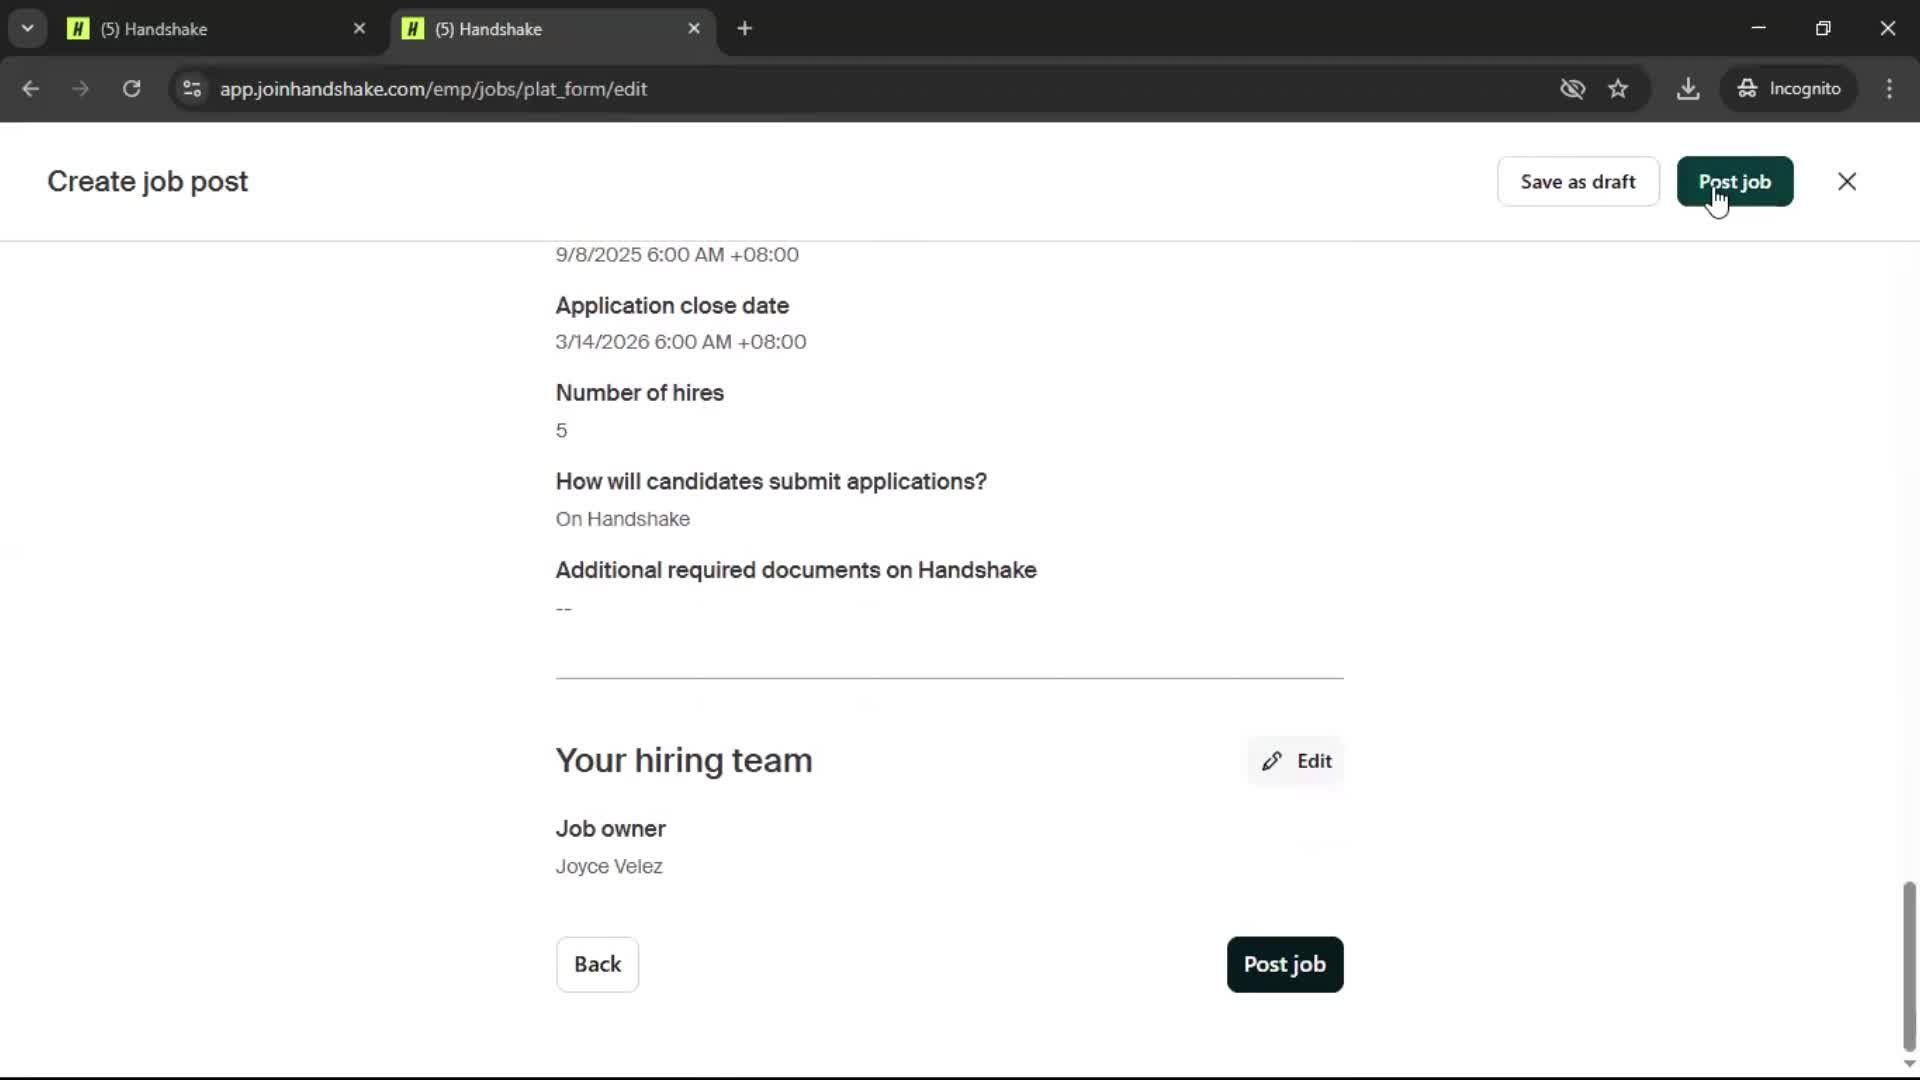Click the page vertical scrollbar thumb
1920x1080 pixels.
1909,966
